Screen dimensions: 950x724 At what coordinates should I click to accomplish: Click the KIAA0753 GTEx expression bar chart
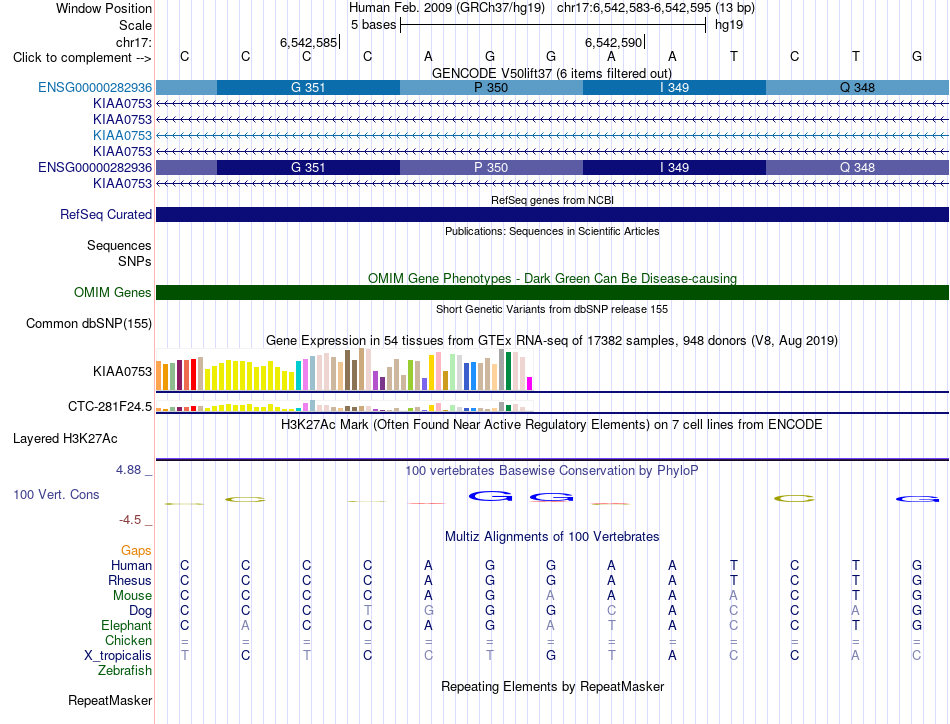pos(344,369)
